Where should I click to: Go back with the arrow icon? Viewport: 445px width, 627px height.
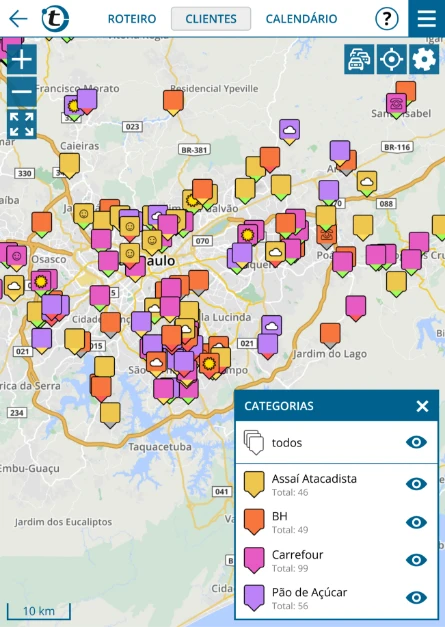pos(18,19)
